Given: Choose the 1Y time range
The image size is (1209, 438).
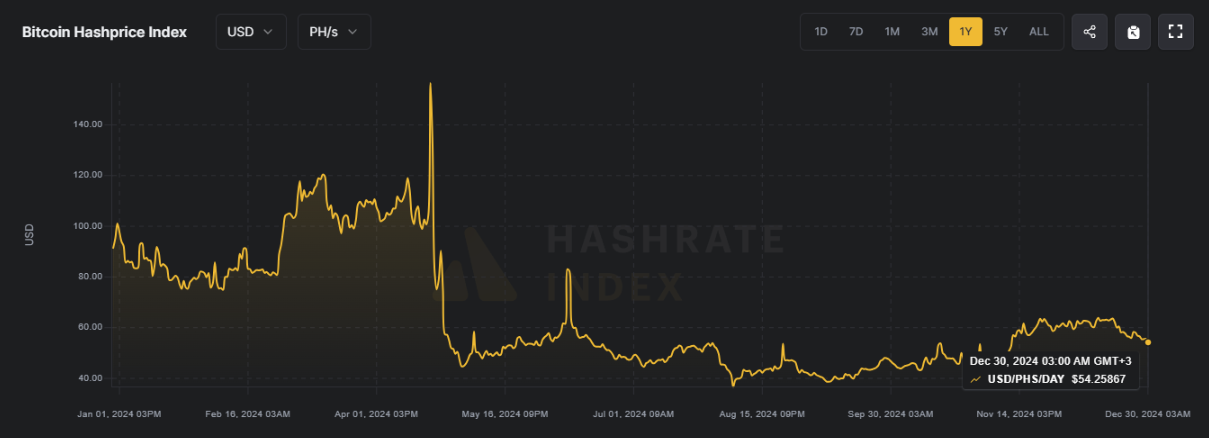Looking at the screenshot, I should point(965,32).
